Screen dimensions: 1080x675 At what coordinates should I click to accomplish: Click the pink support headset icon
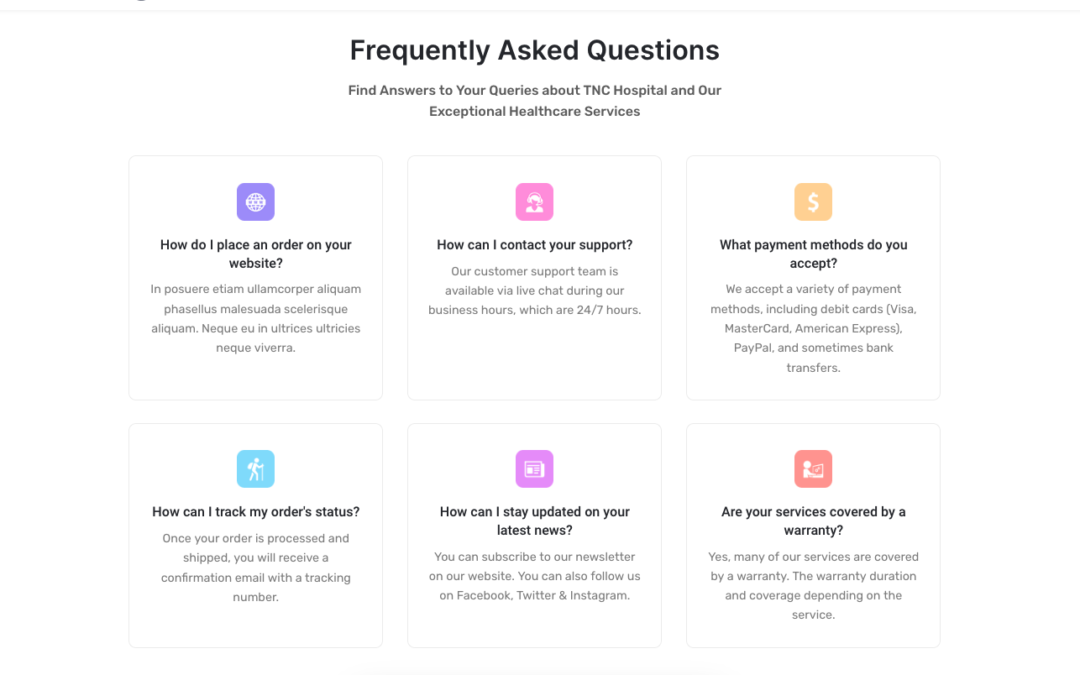(534, 202)
